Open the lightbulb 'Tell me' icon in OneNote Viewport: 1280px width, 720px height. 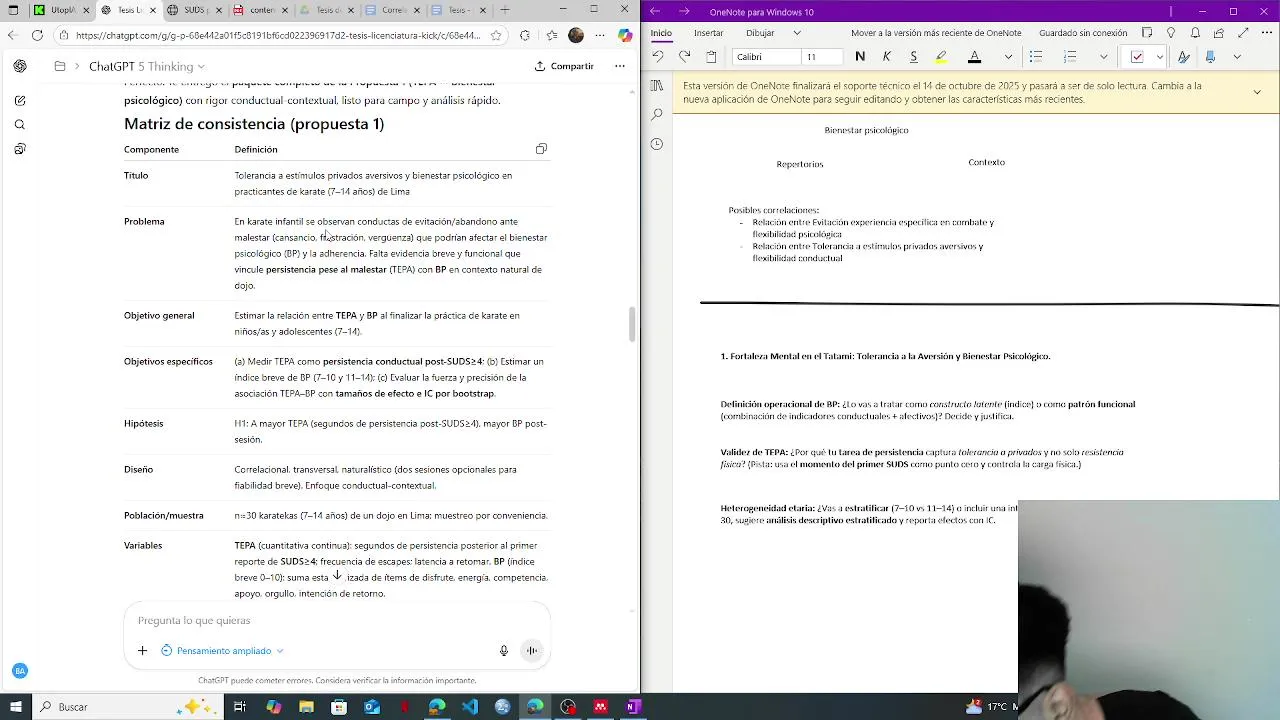point(1171,33)
